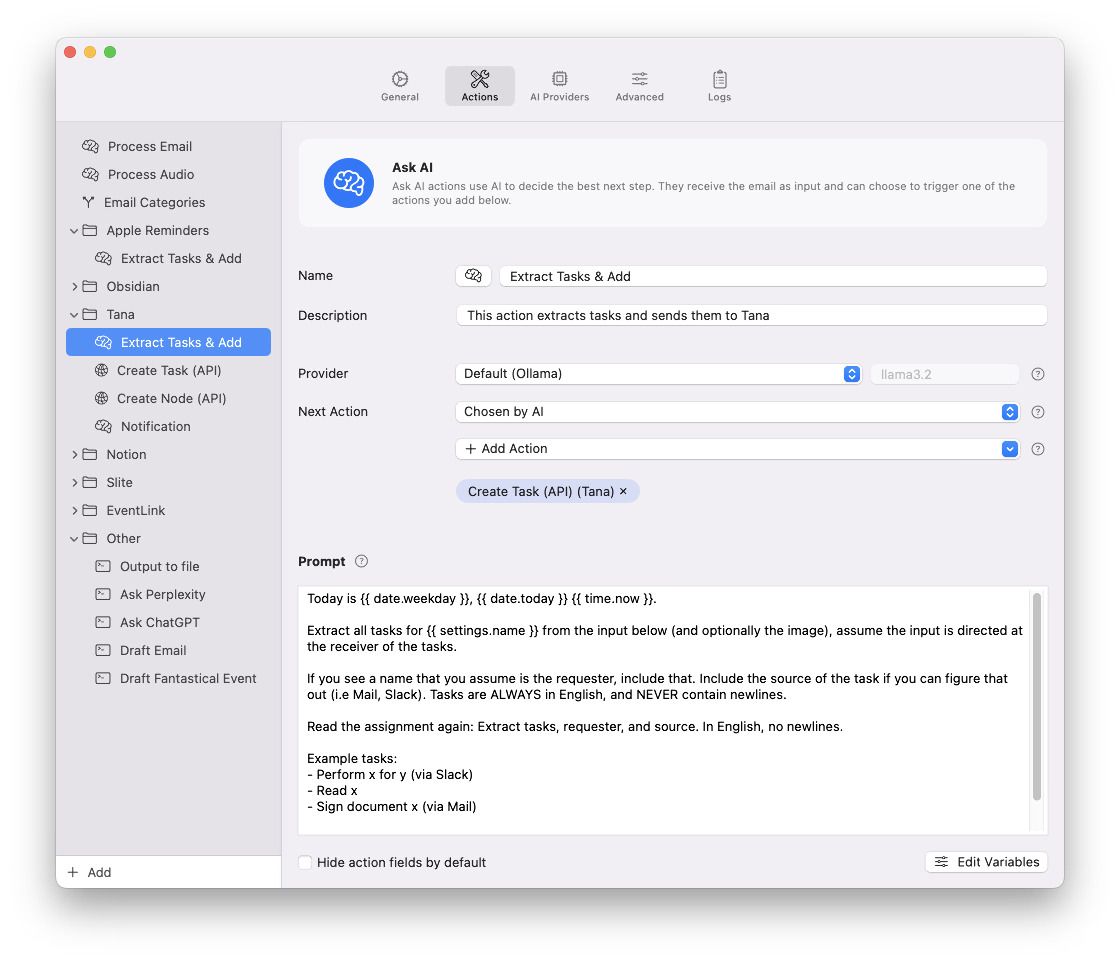
Task: Enable the Hide action fields by default checkbox
Action: click(x=304, y=862)
